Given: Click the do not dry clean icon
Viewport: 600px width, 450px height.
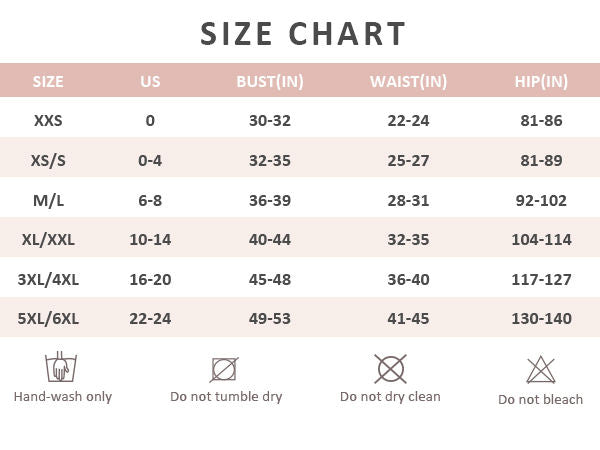Looking at the screenshot, I should tap(390, 368).
